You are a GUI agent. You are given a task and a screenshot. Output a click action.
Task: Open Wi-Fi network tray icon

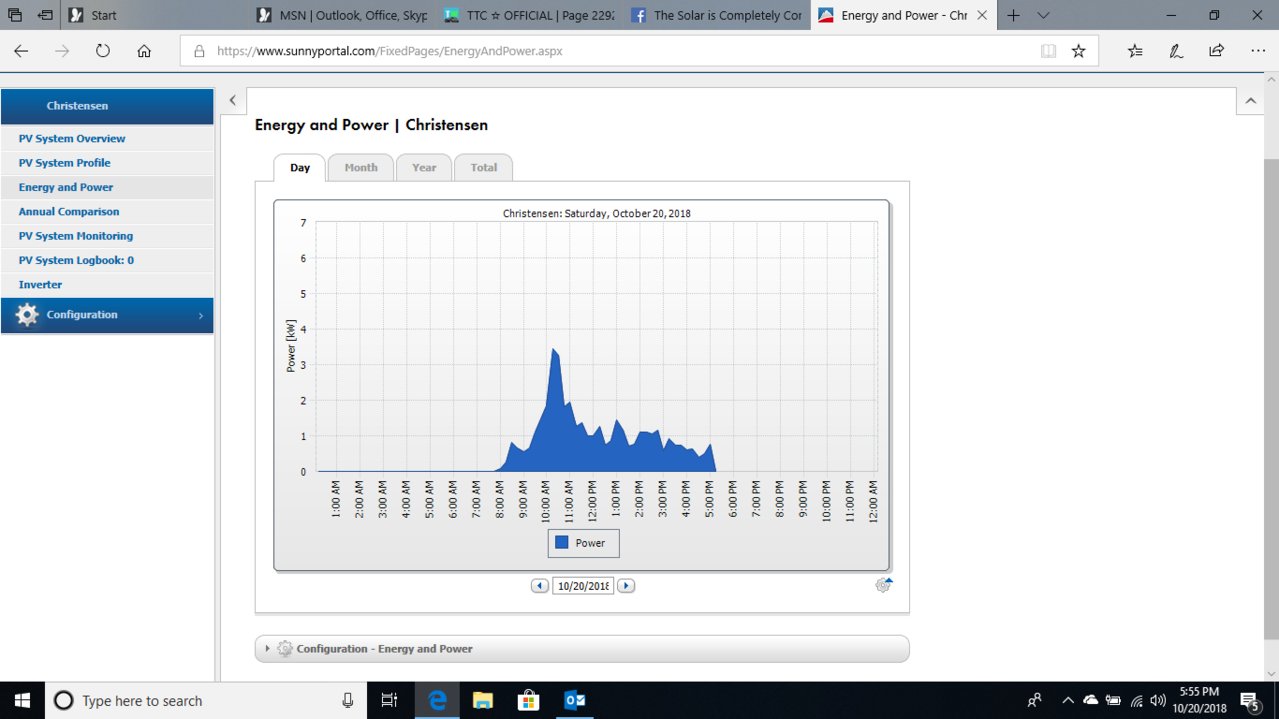pos(1136,700)
